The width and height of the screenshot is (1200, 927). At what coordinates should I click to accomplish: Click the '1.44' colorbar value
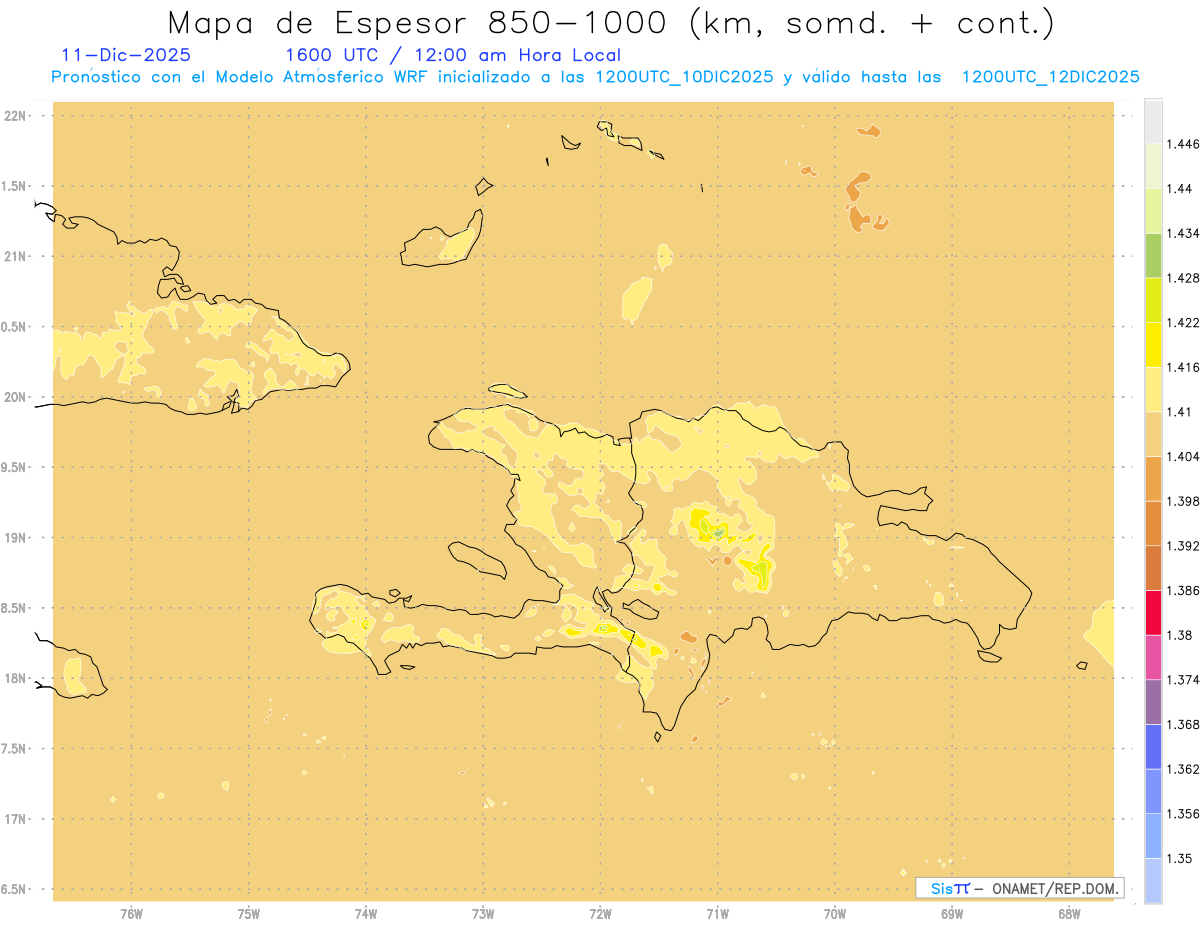coord(1179,189)
